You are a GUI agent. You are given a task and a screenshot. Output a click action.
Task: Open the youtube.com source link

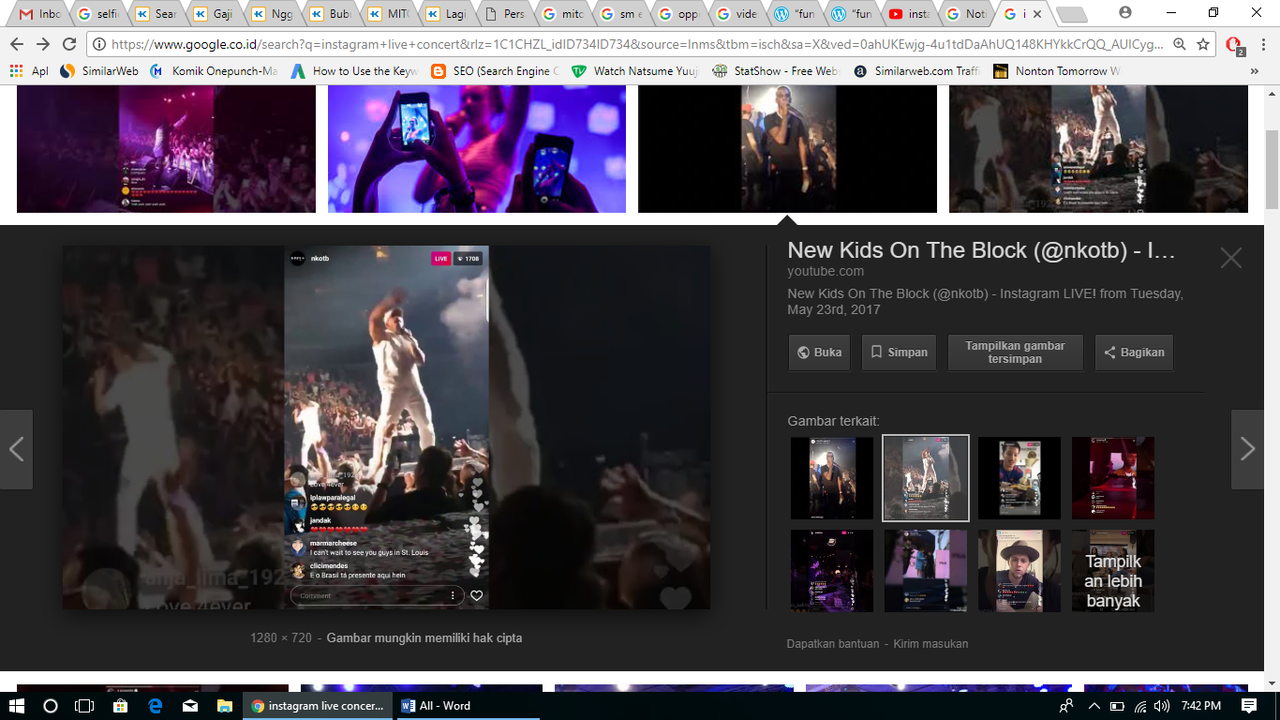pos(826,271)
